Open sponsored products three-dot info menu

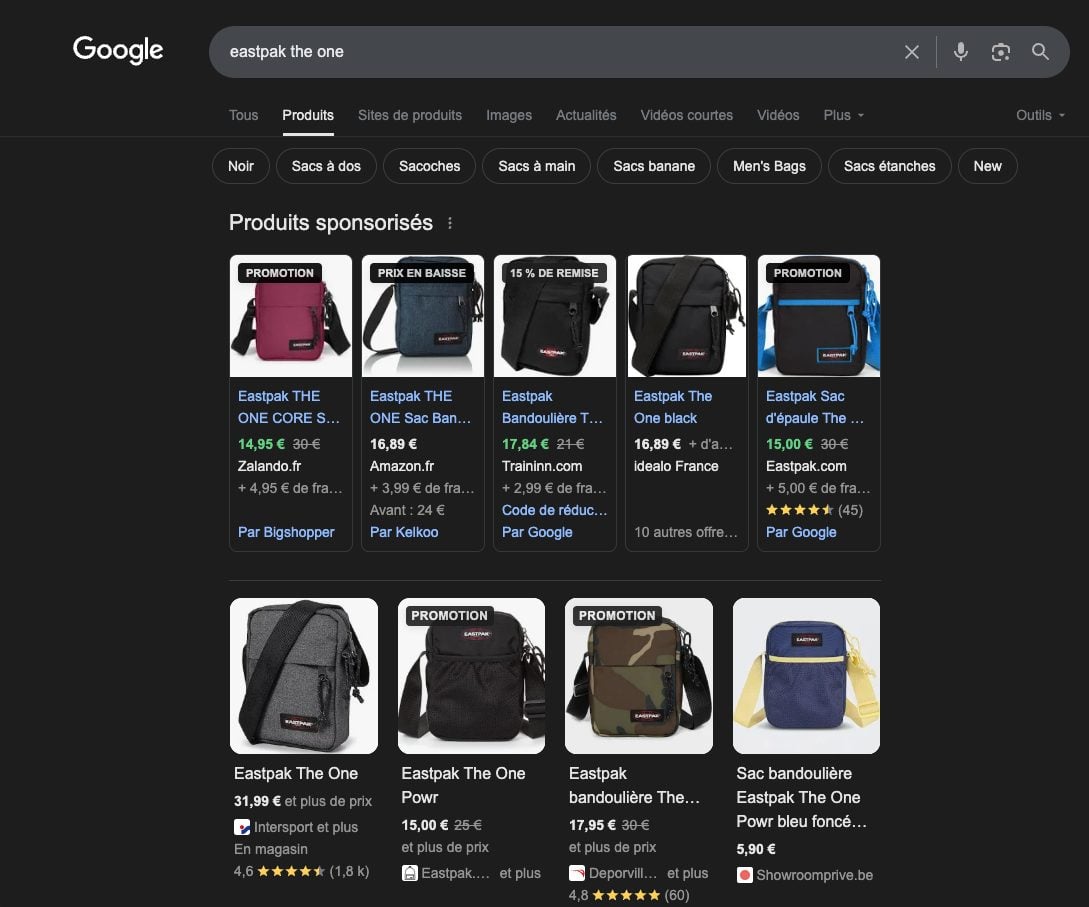click(x=450, y=223)
